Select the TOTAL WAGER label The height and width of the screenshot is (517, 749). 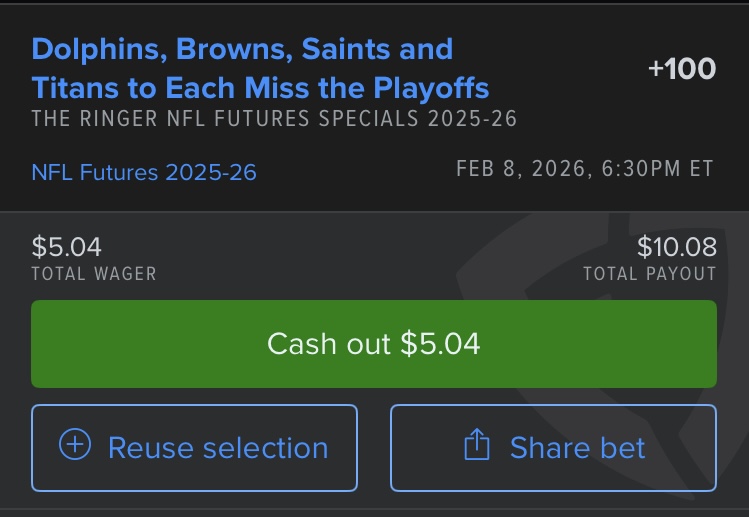tap(94, 274)
